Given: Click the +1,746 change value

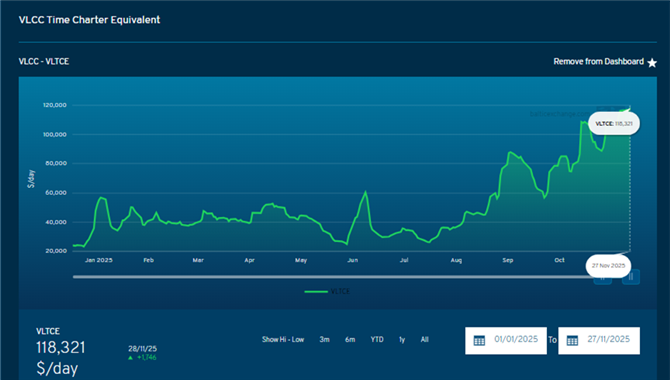Looking at the screenshot, I should point(147,357).
